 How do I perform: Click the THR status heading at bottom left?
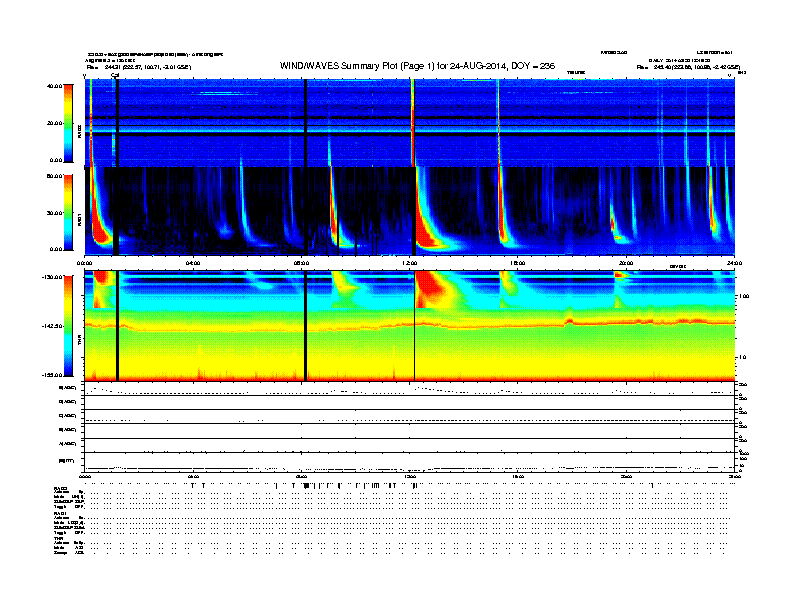point(58,538)
